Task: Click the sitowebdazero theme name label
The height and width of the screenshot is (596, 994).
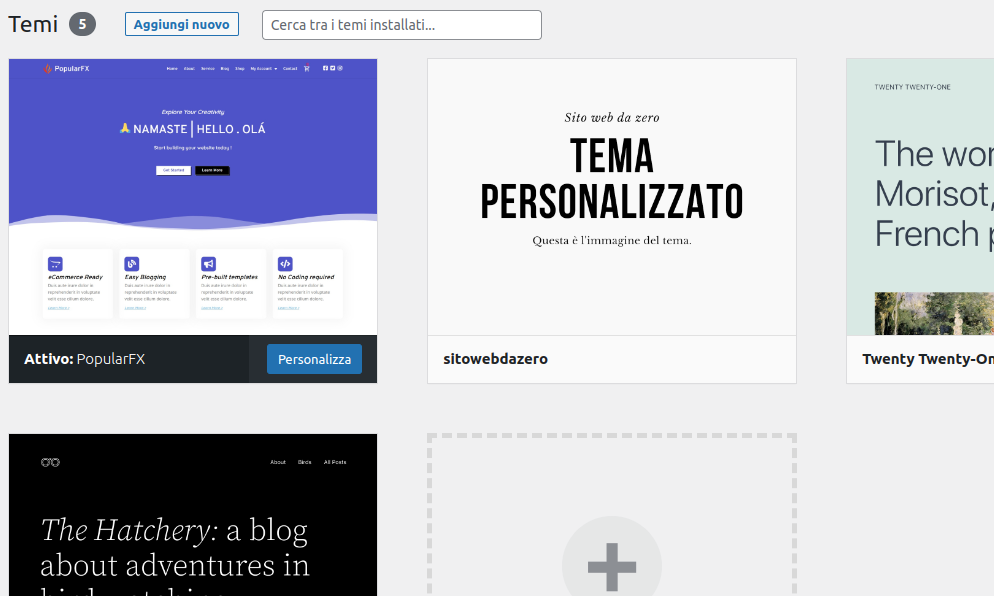Action: [495, 359]
